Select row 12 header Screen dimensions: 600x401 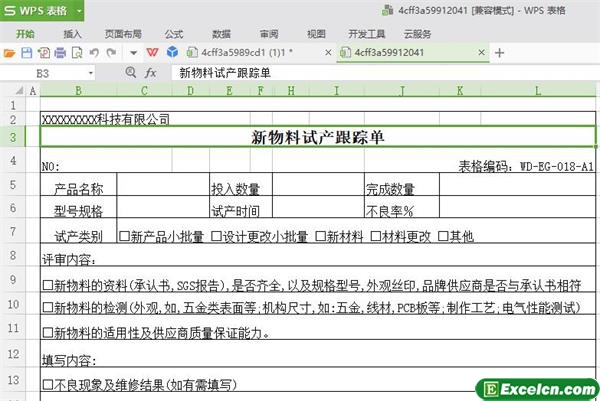tap(13, 354)
